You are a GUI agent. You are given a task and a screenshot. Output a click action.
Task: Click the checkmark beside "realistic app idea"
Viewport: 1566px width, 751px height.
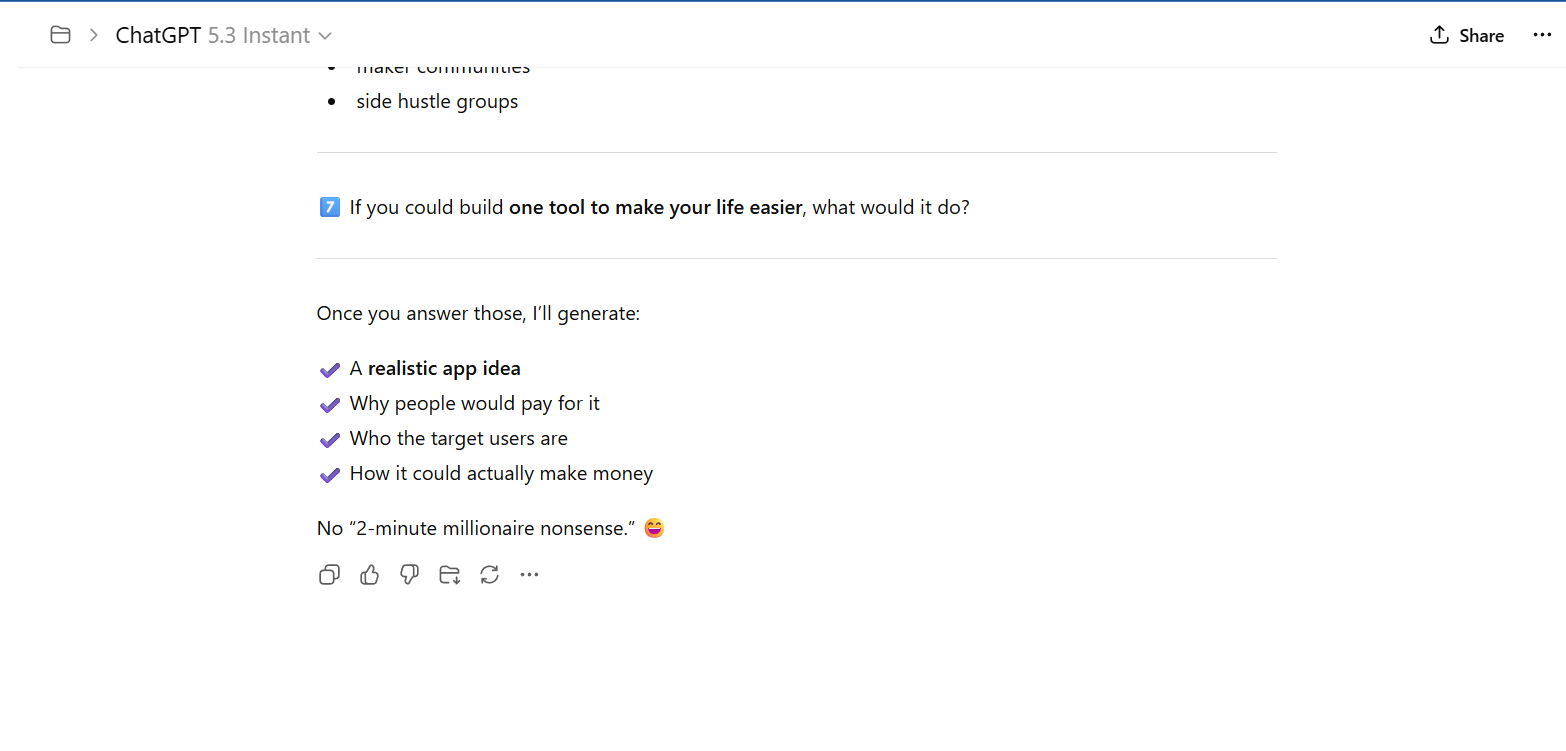click(329, 370)
